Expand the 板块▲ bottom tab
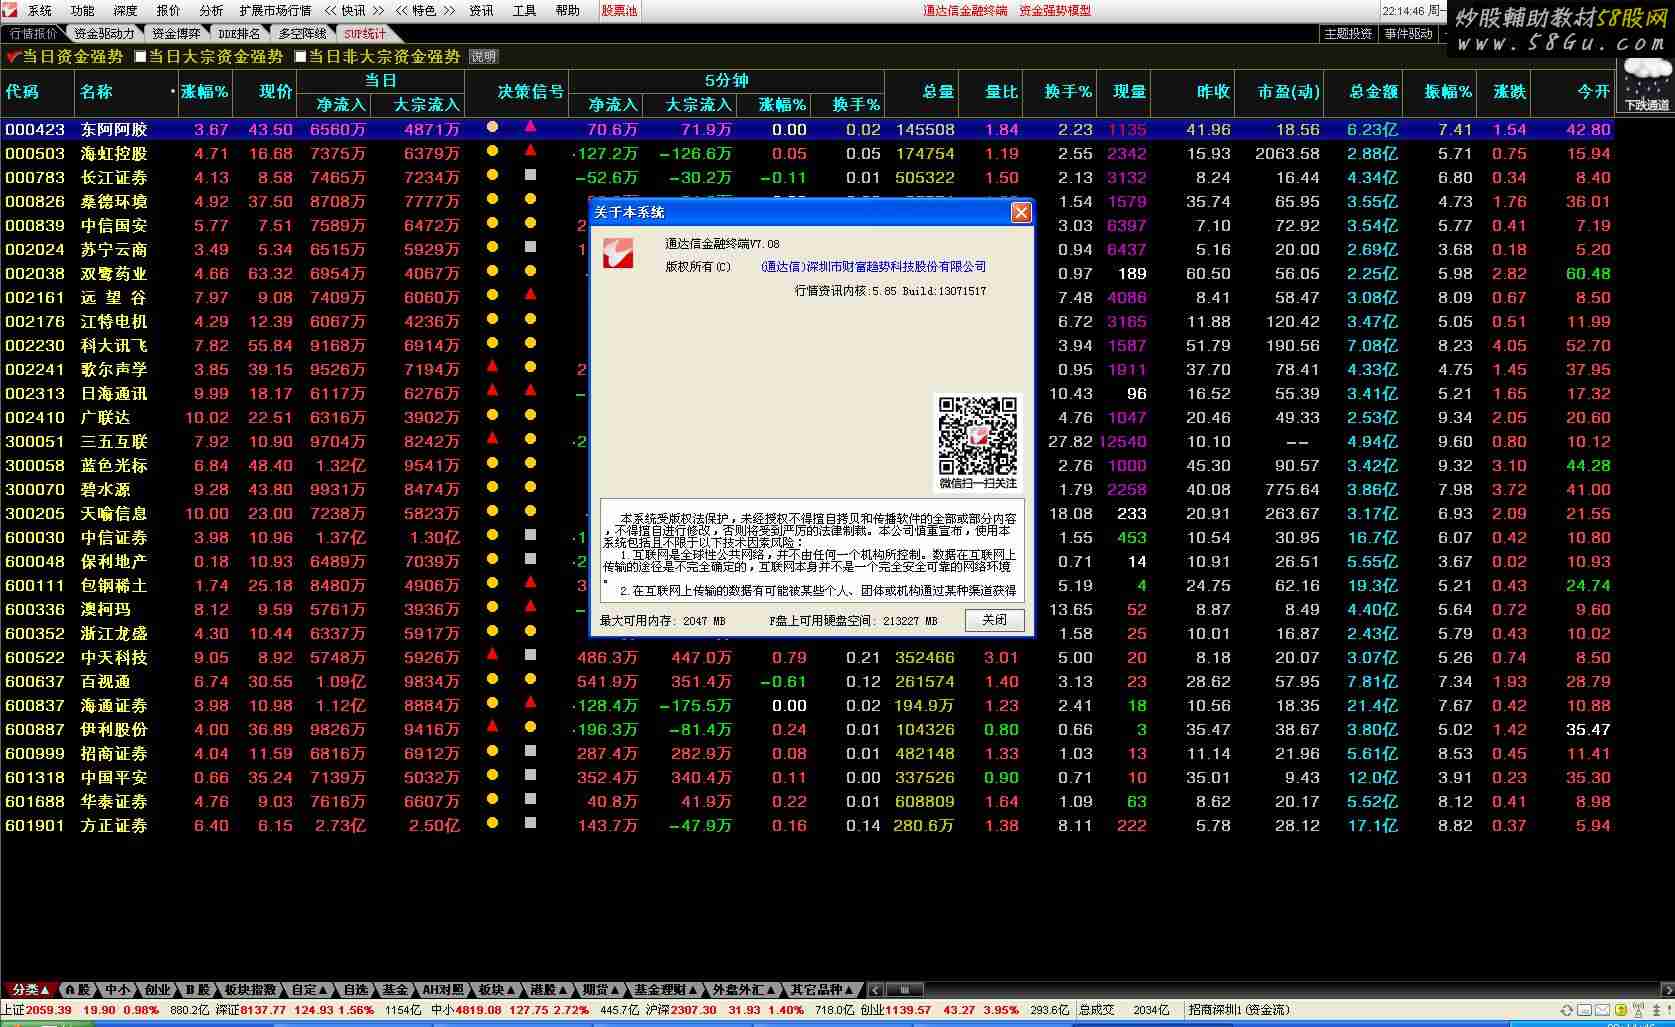The width and height of the screenshot is (1675, 1027). pos(496,990)
